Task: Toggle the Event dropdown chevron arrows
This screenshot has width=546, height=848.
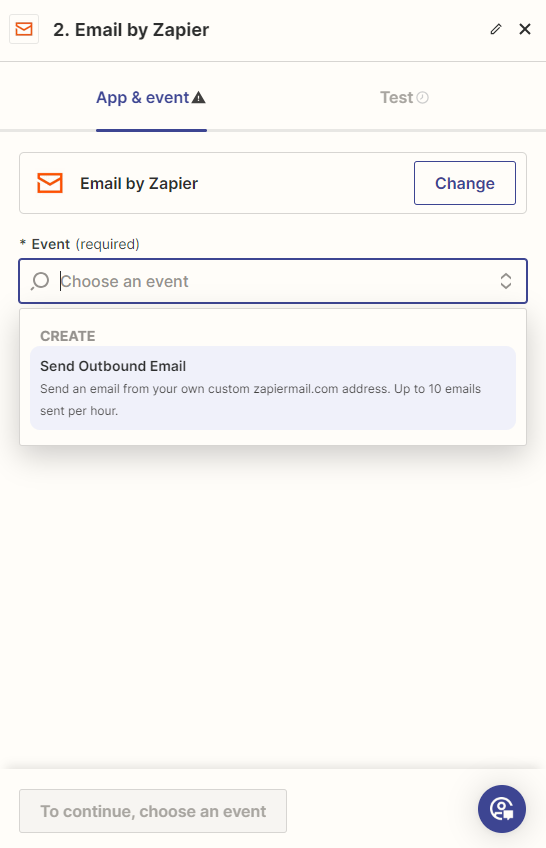Action: tap(505, 281)
